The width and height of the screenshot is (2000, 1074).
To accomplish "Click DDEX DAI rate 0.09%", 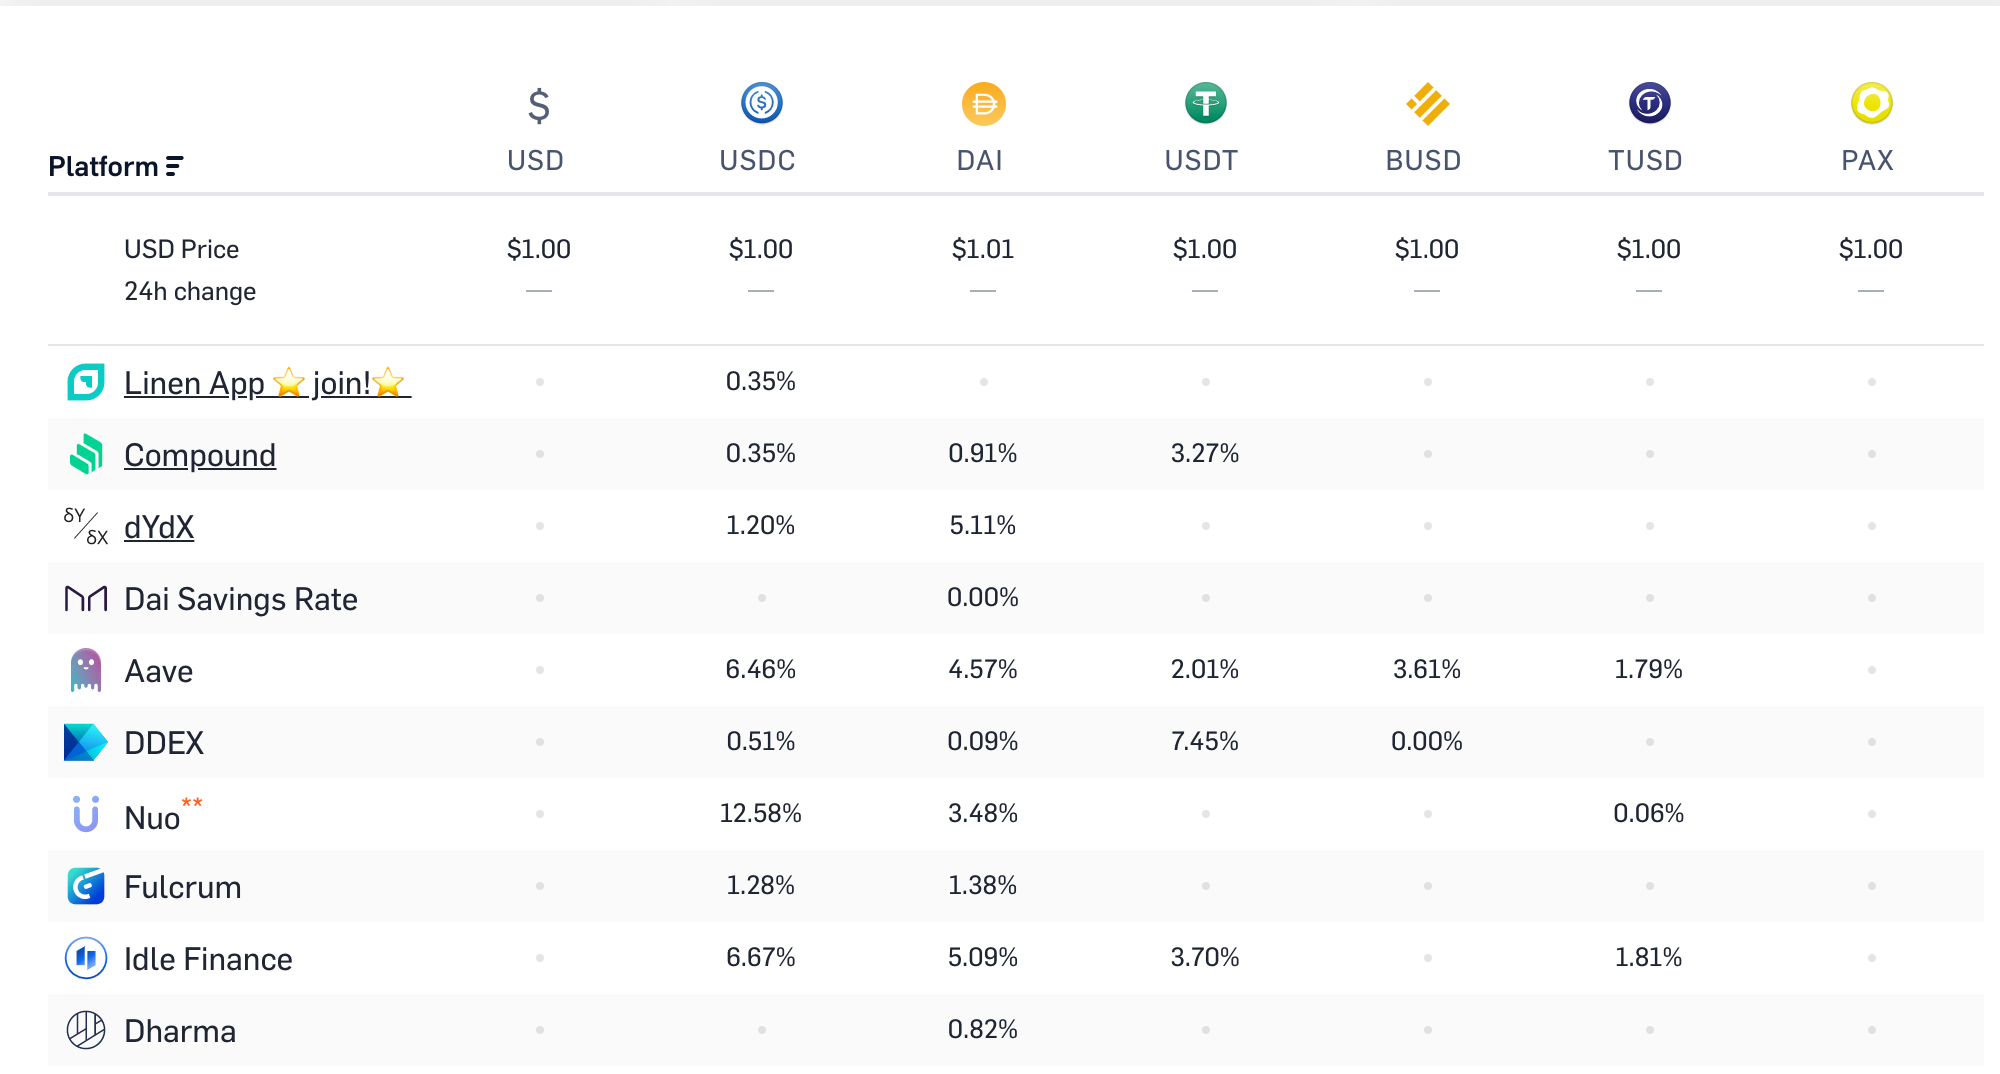I will coord(983,741).
